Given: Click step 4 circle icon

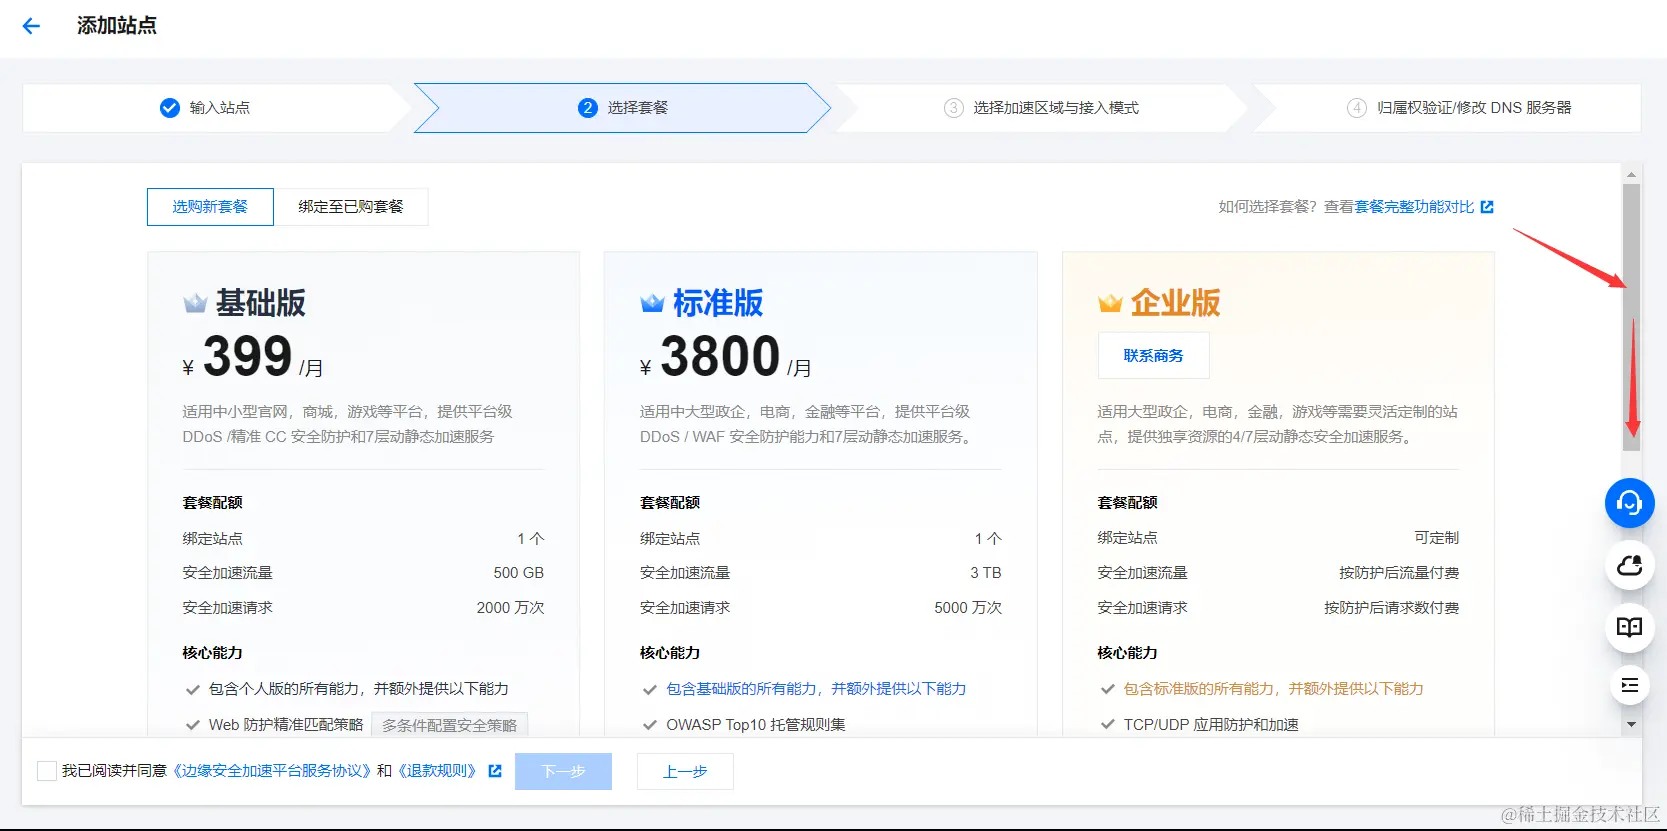Looking at the screenshot, I should click(1357, 108).
